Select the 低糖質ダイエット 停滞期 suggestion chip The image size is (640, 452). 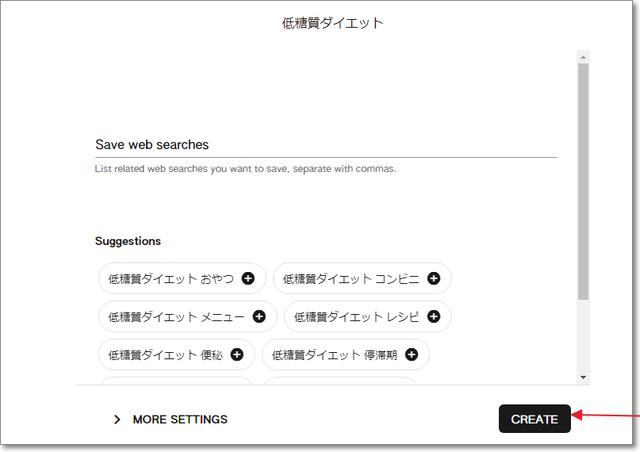click(335, 354)
